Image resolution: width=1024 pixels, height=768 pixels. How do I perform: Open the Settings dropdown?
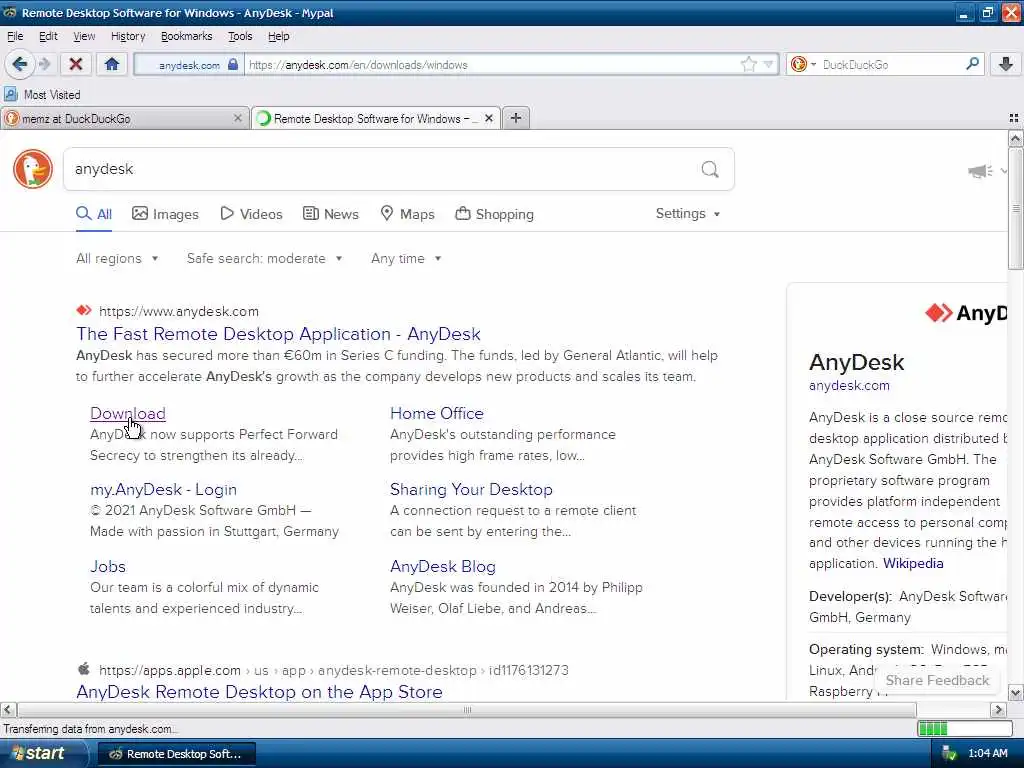tap(688, 214)
